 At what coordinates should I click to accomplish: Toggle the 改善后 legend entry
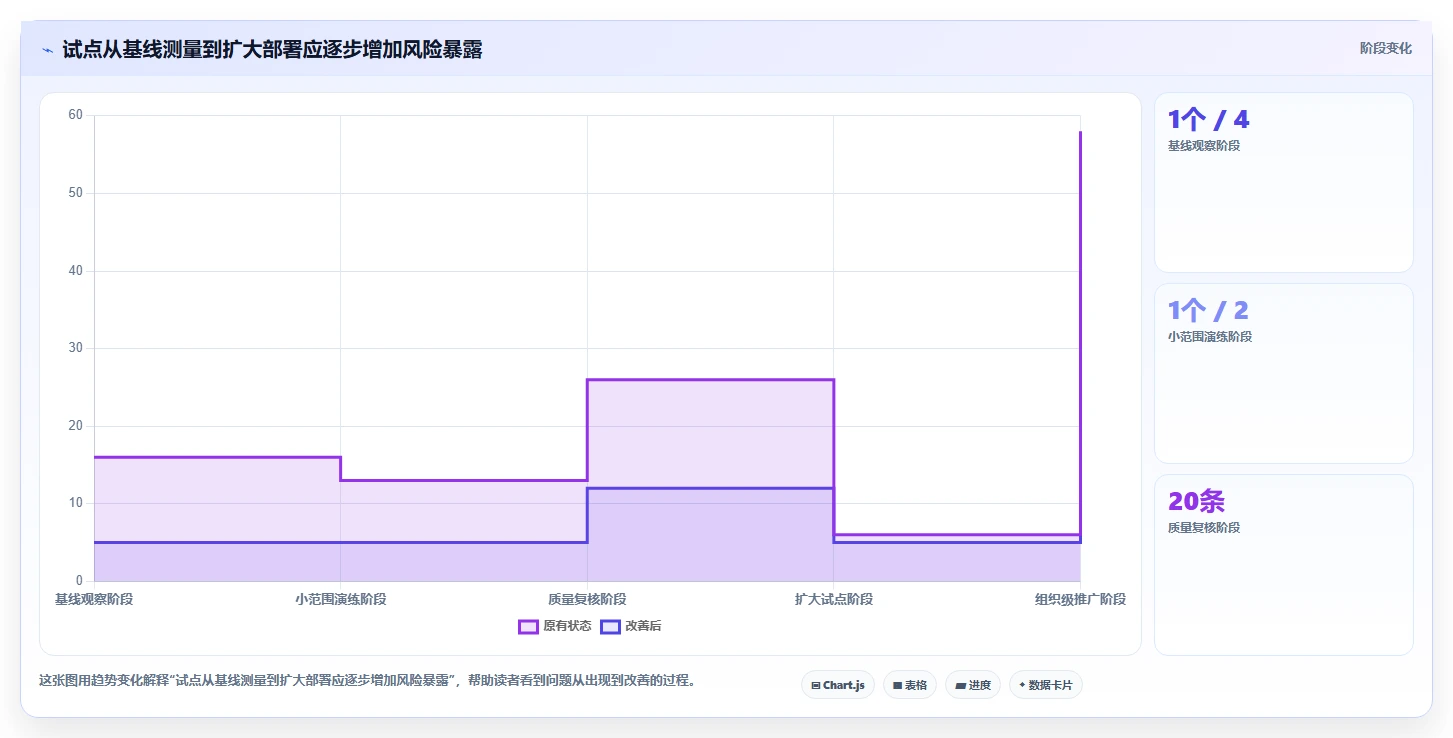pyautogui.click(x=630, y=626)
